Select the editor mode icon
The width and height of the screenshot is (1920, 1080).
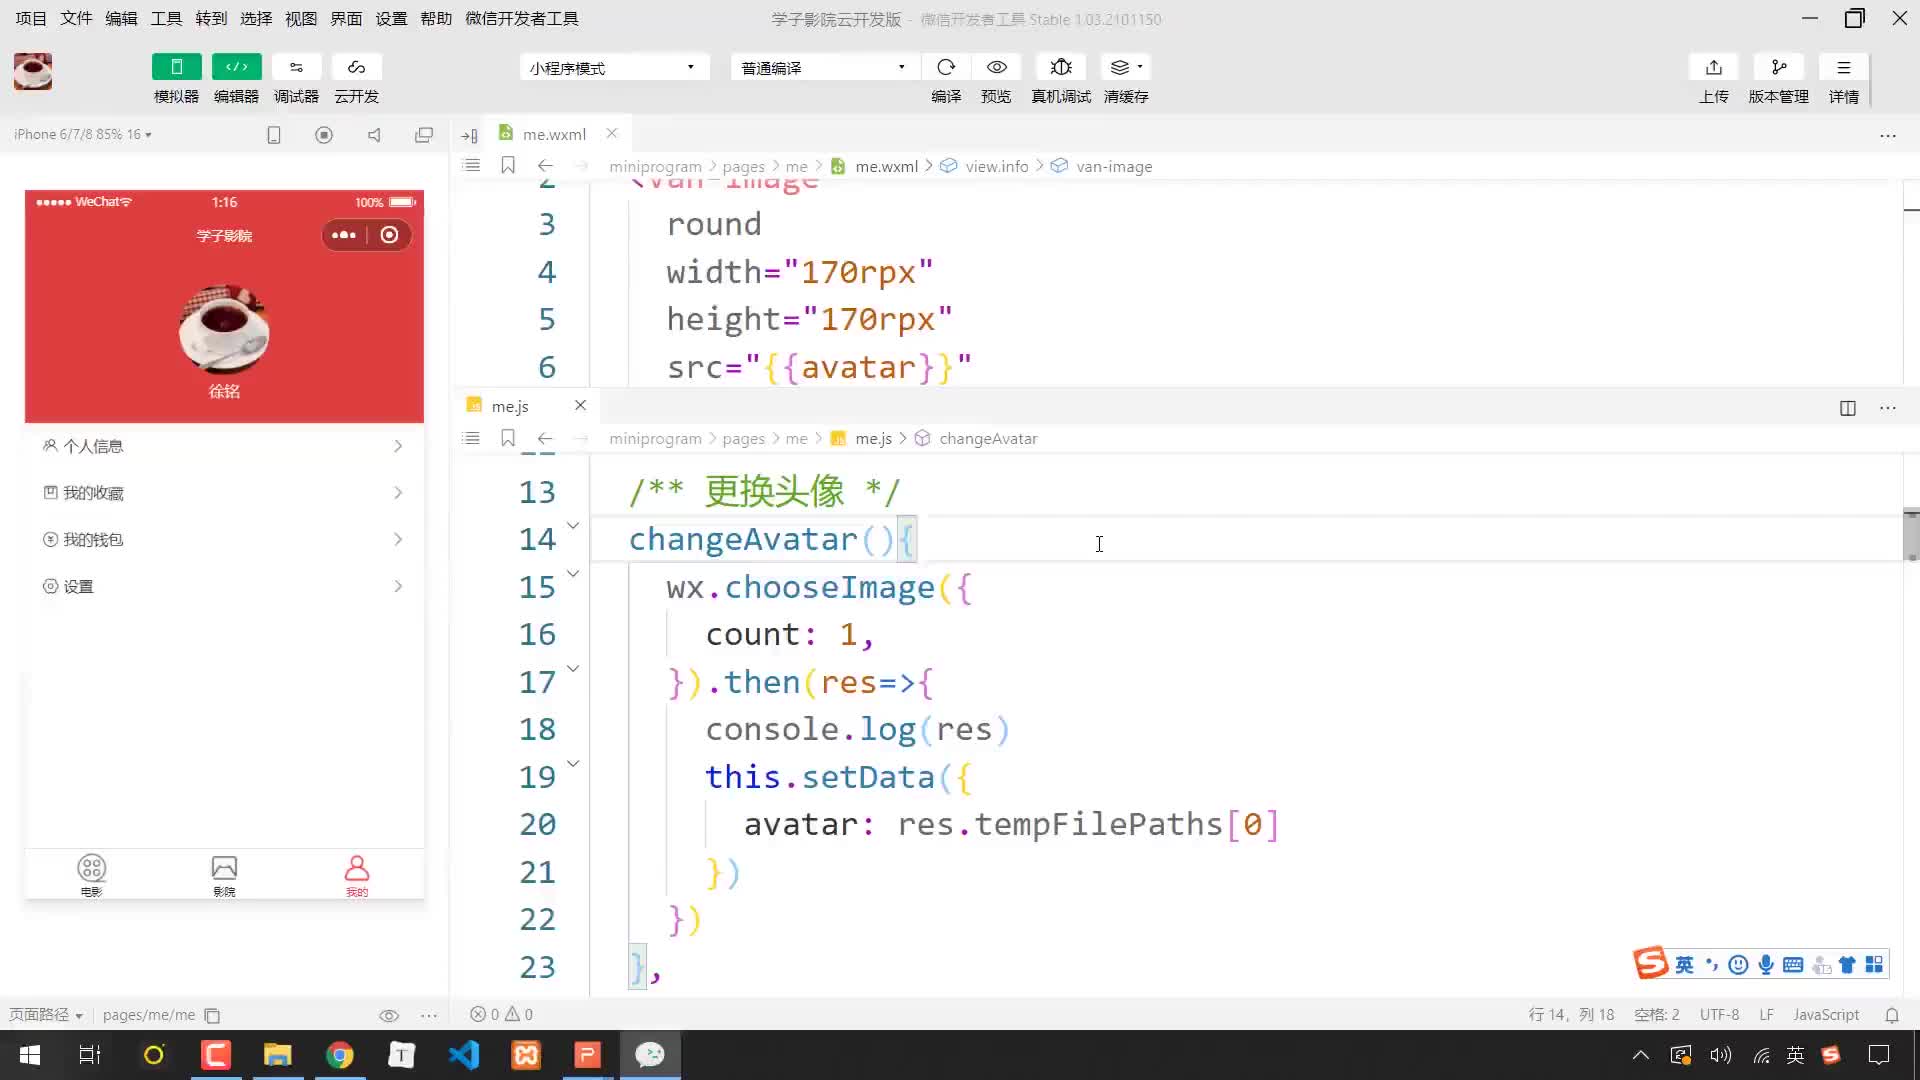tap(236, 66)
